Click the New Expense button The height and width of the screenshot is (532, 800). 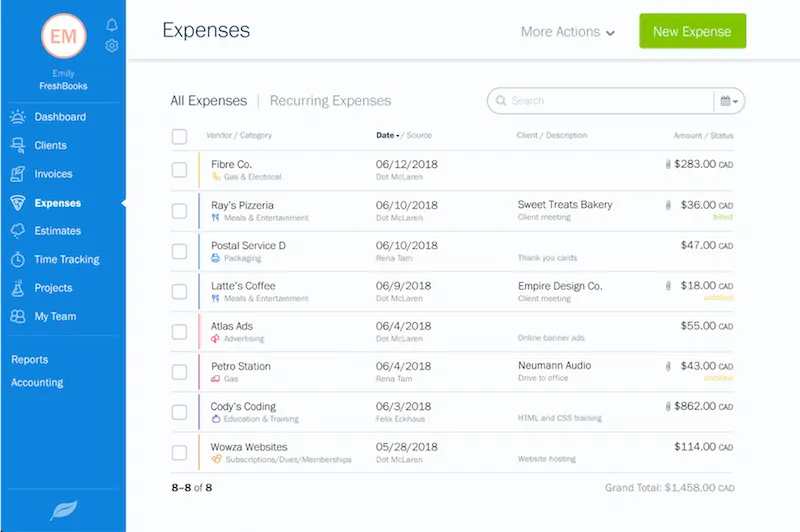[x=692, y=32]
